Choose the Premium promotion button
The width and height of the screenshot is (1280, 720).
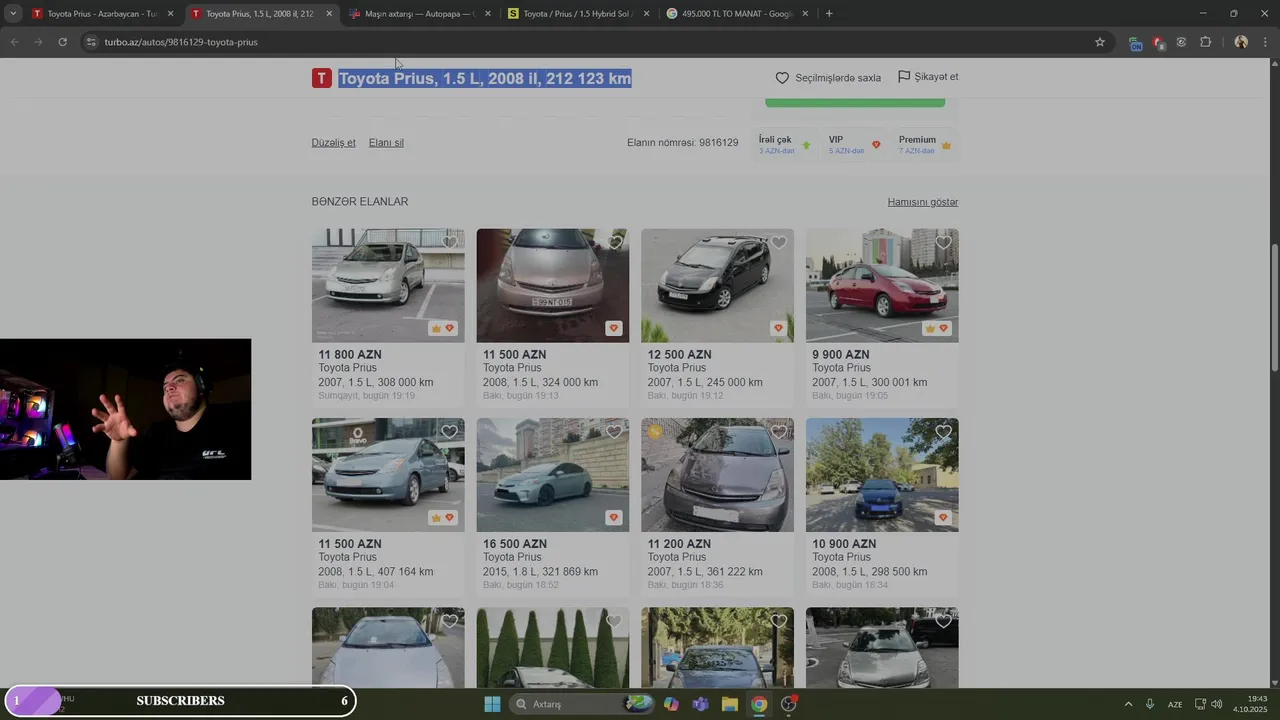click(925, 145)
